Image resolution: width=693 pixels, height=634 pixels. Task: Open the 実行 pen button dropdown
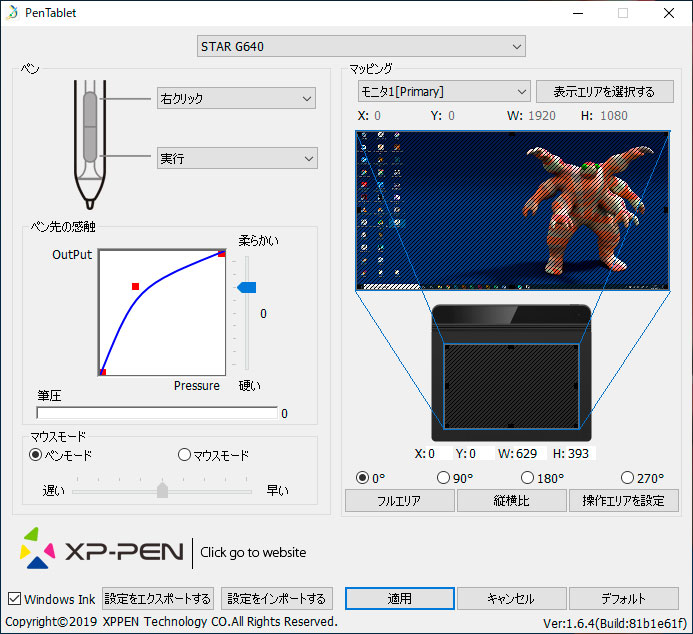(237, 158)
